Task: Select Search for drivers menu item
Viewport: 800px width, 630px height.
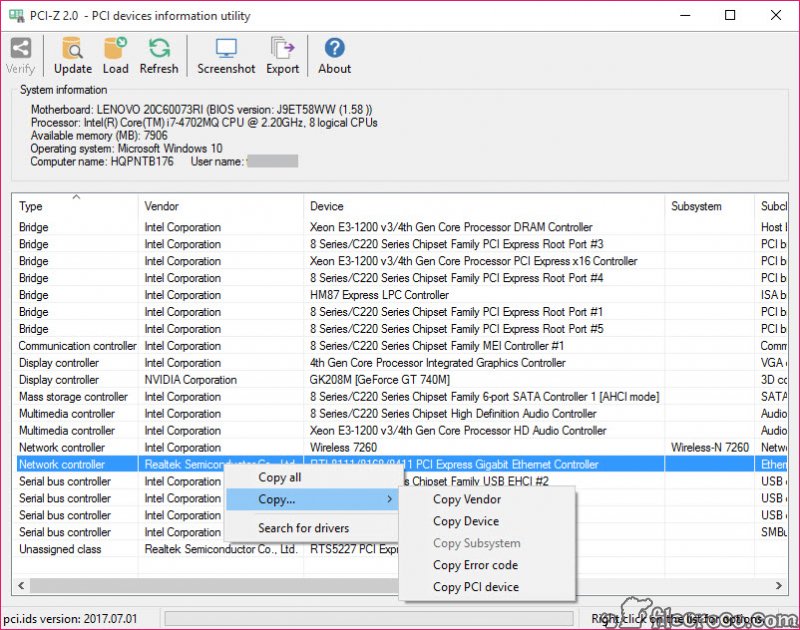Action: click(x=311, y=528)
